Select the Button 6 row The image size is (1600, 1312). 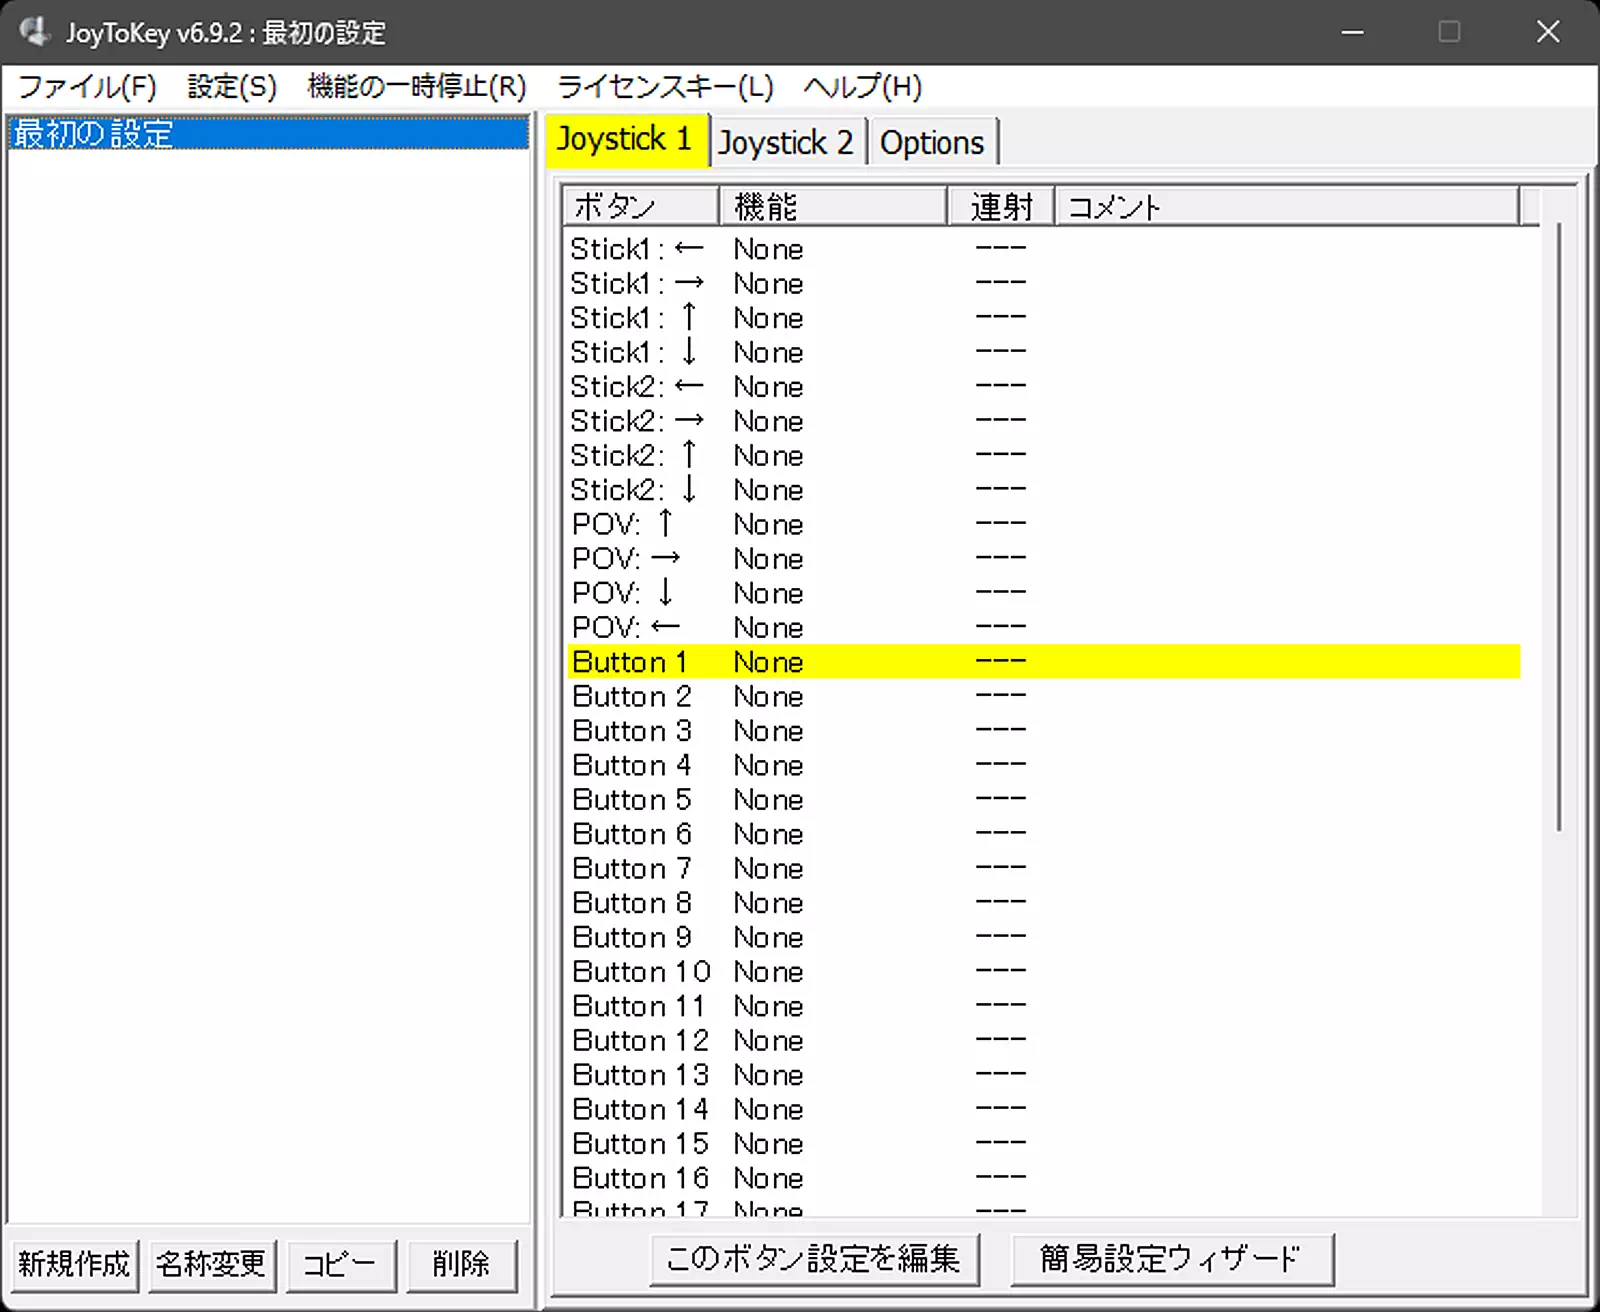coord(1044,834)
